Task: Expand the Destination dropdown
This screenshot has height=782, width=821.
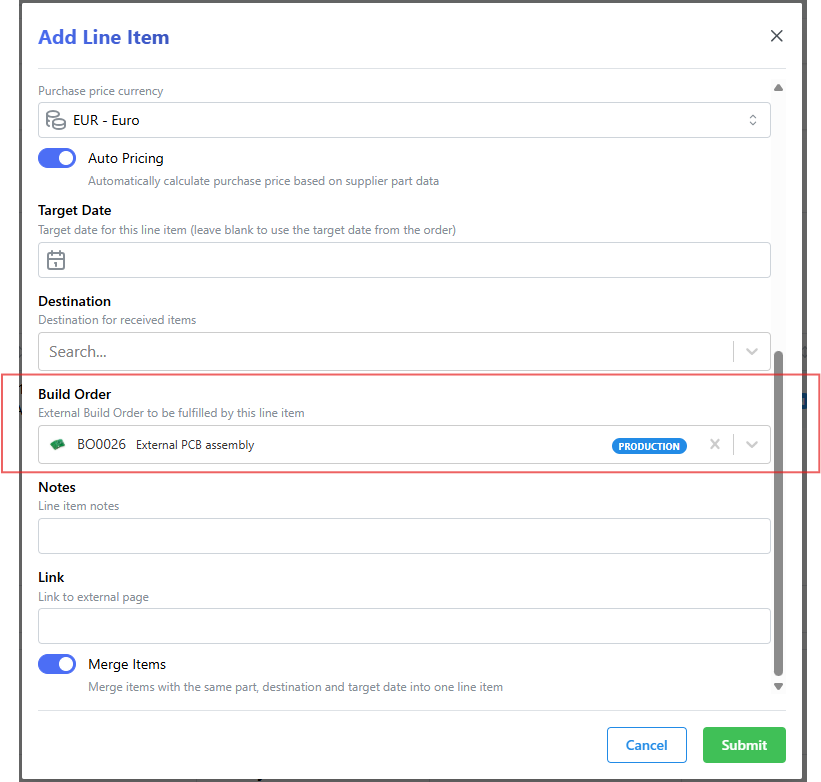Action: click(x=751, y=351)
